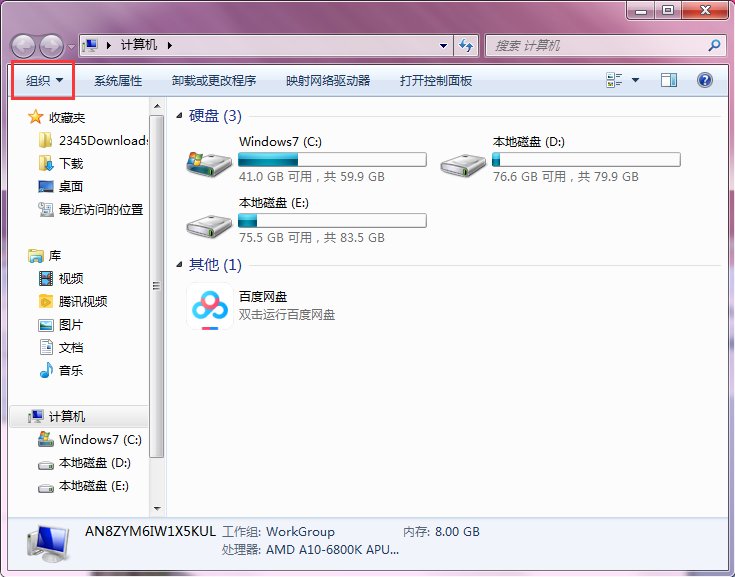Open 下载 in the favorites list
The height and width of the screenshot is (577, 735).
click(x=61, y=163)
